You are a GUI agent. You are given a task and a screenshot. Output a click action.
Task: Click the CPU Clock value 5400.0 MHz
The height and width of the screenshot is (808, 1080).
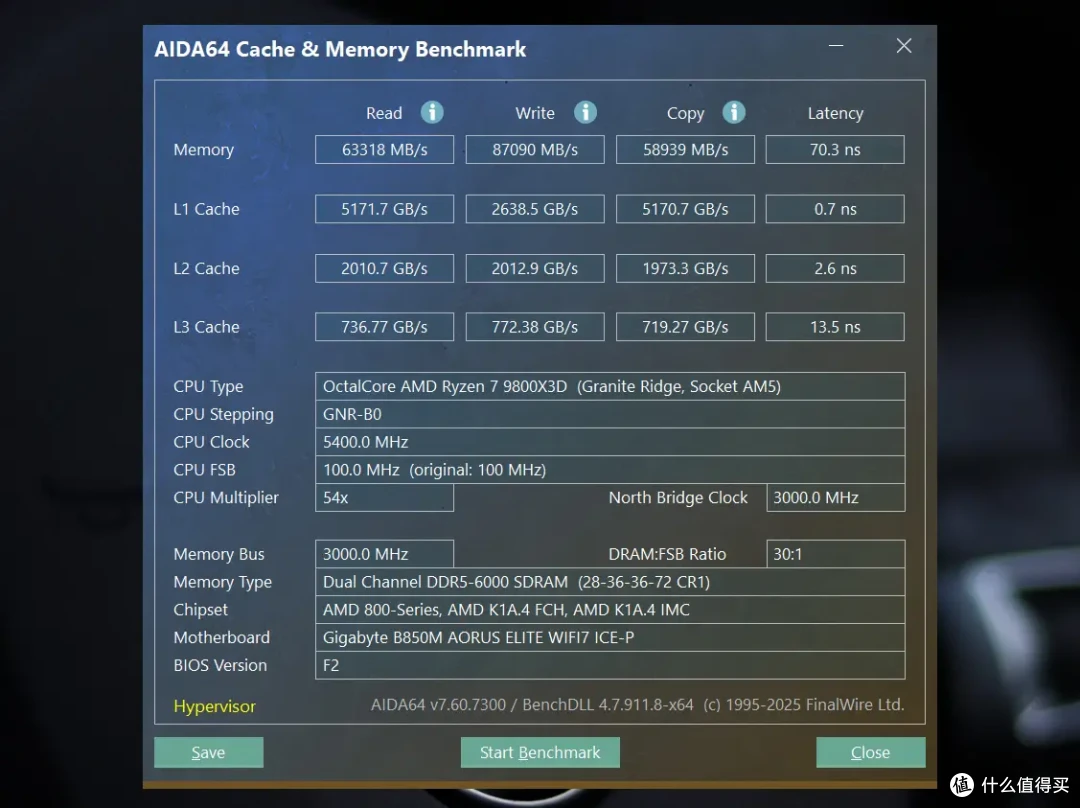pyautogui.click(x=610, y=442)
